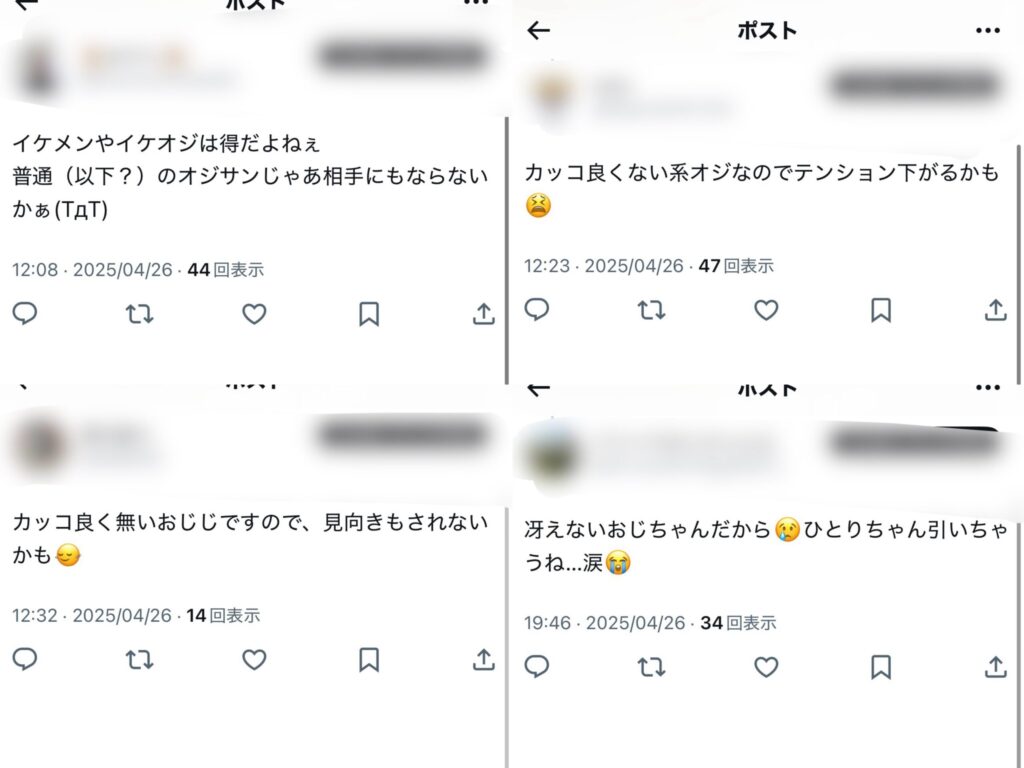Viewport: 1024px width, 768px height.
Task: Repost the 12:08 post about イケメン
Action: point(139,314)
